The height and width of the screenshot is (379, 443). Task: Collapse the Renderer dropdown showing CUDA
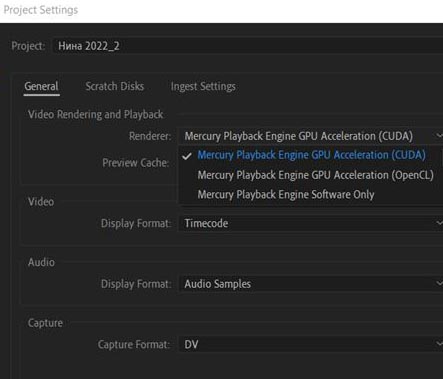tap(311, 136)
